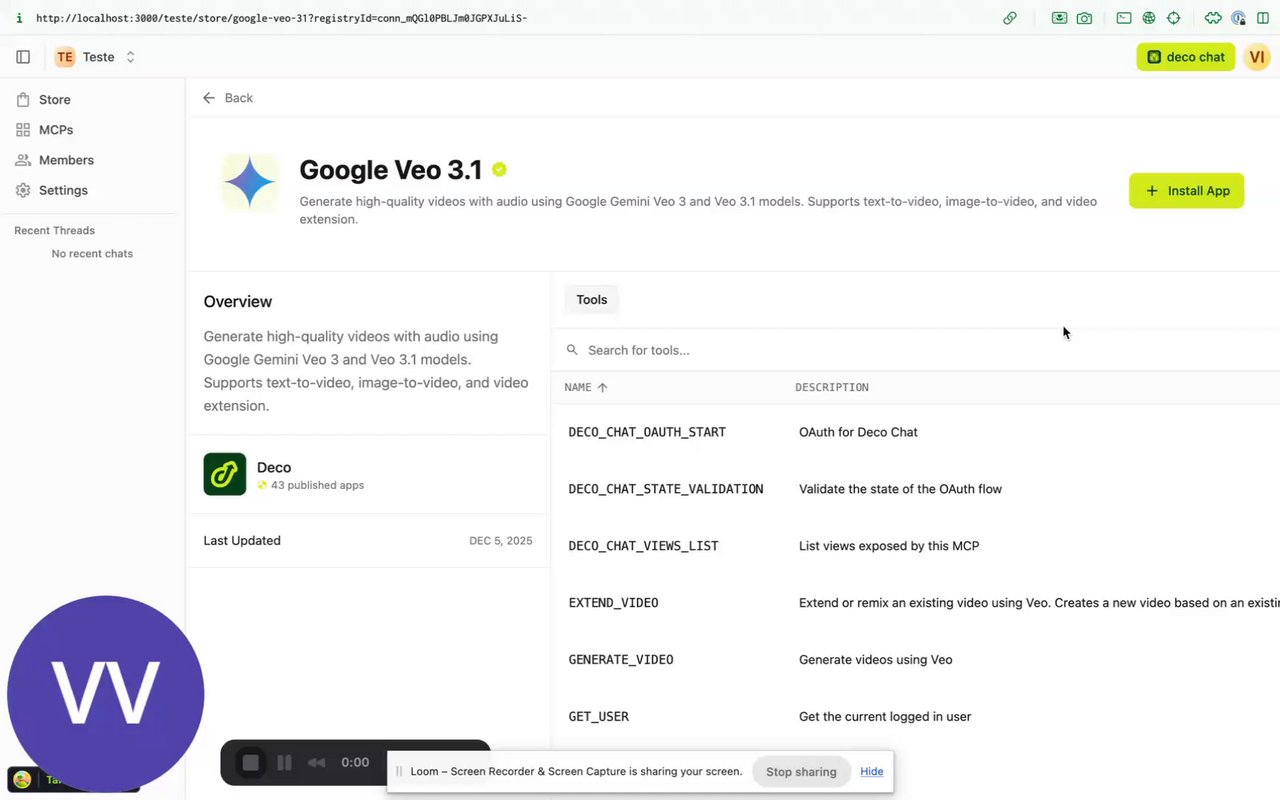
Task: Select the DECO_CHAT_OAUTH_START tool row
Action: click(915, 432)
